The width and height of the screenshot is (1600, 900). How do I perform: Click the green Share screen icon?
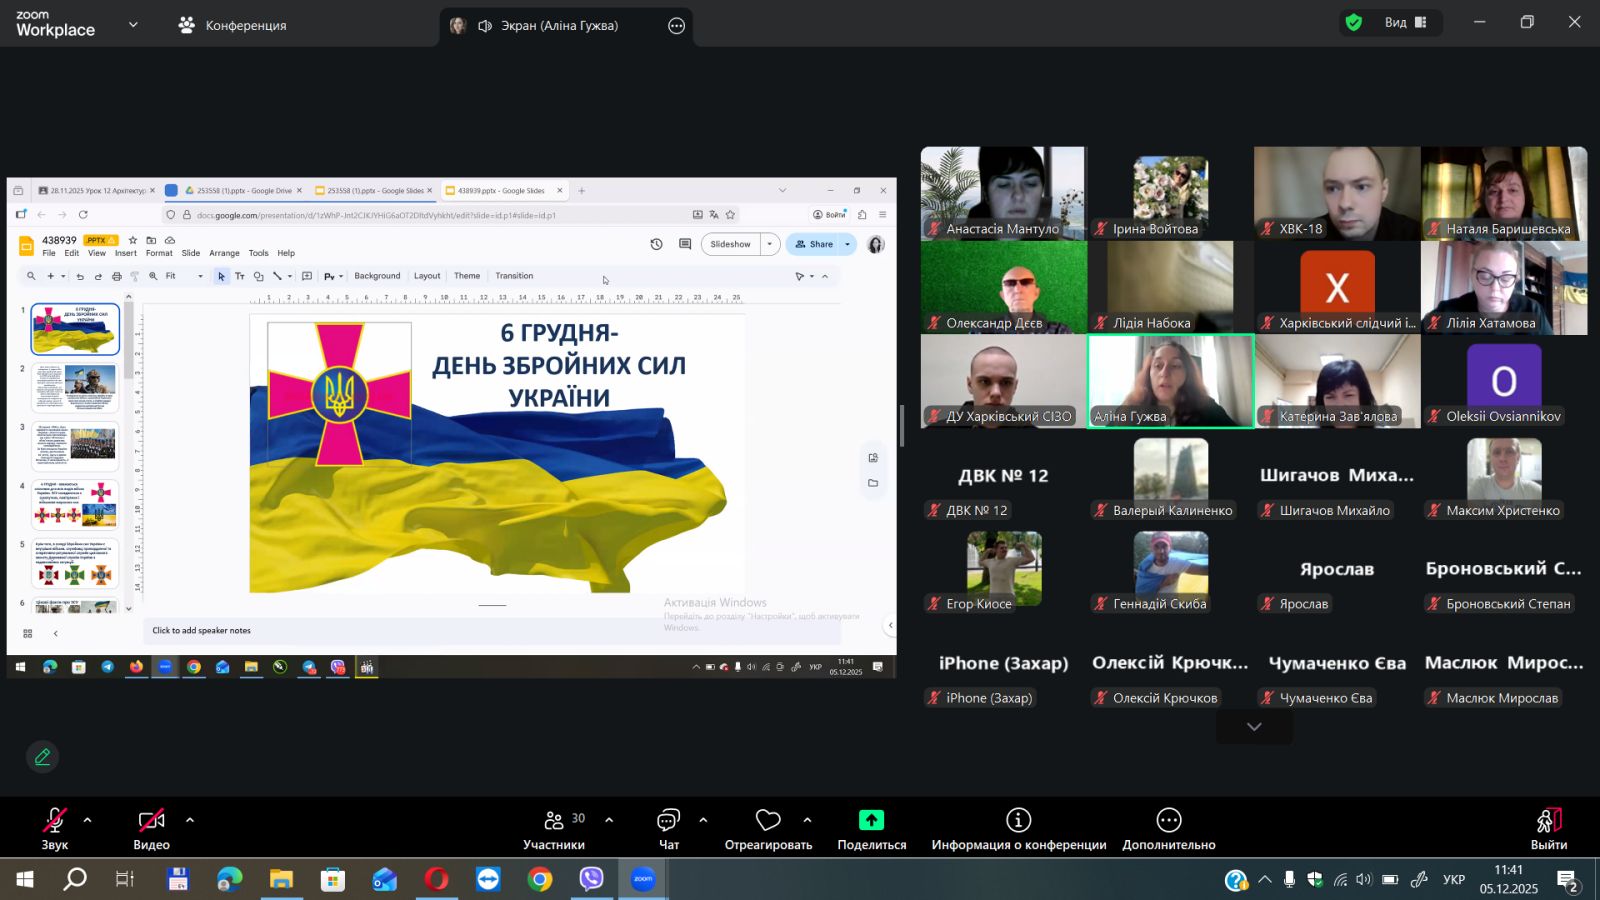pyautogui.click(x=871, y=821)
